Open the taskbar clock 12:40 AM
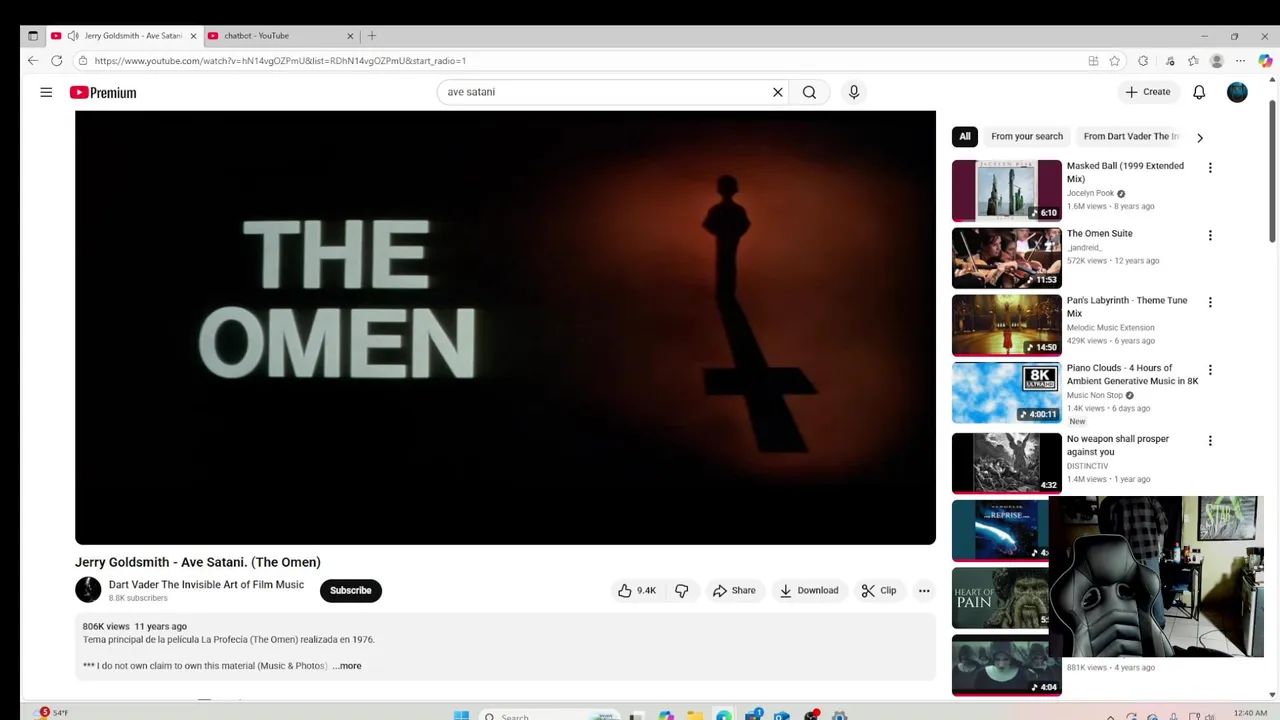The image size is (1280, 720). pos(1251,713)
